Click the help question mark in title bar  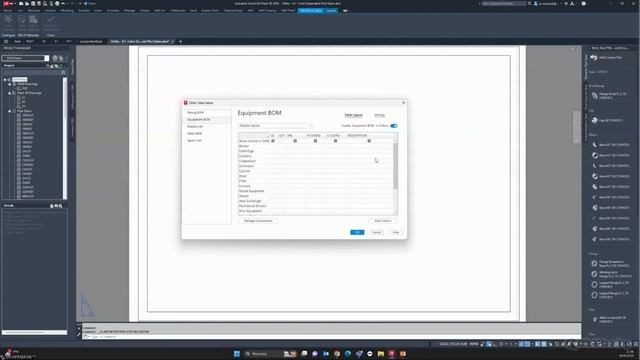(x=583, y=3)
